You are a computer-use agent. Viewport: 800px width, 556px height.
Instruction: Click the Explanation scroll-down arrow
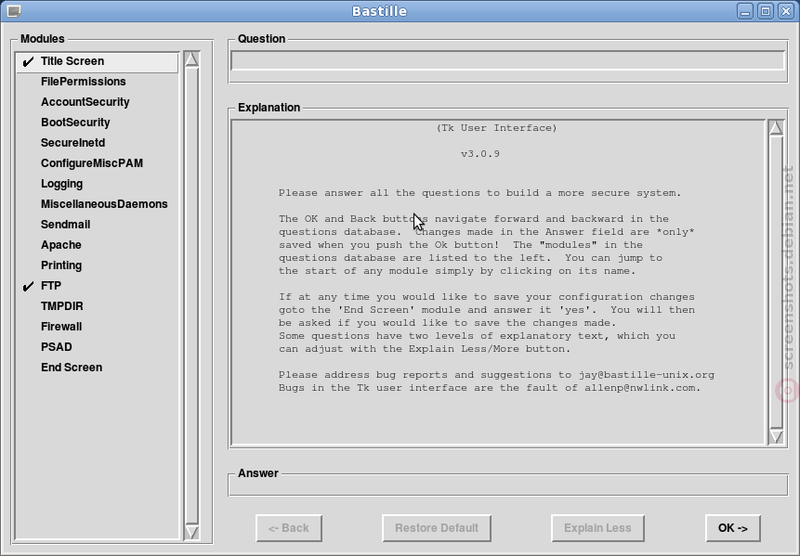776,436
